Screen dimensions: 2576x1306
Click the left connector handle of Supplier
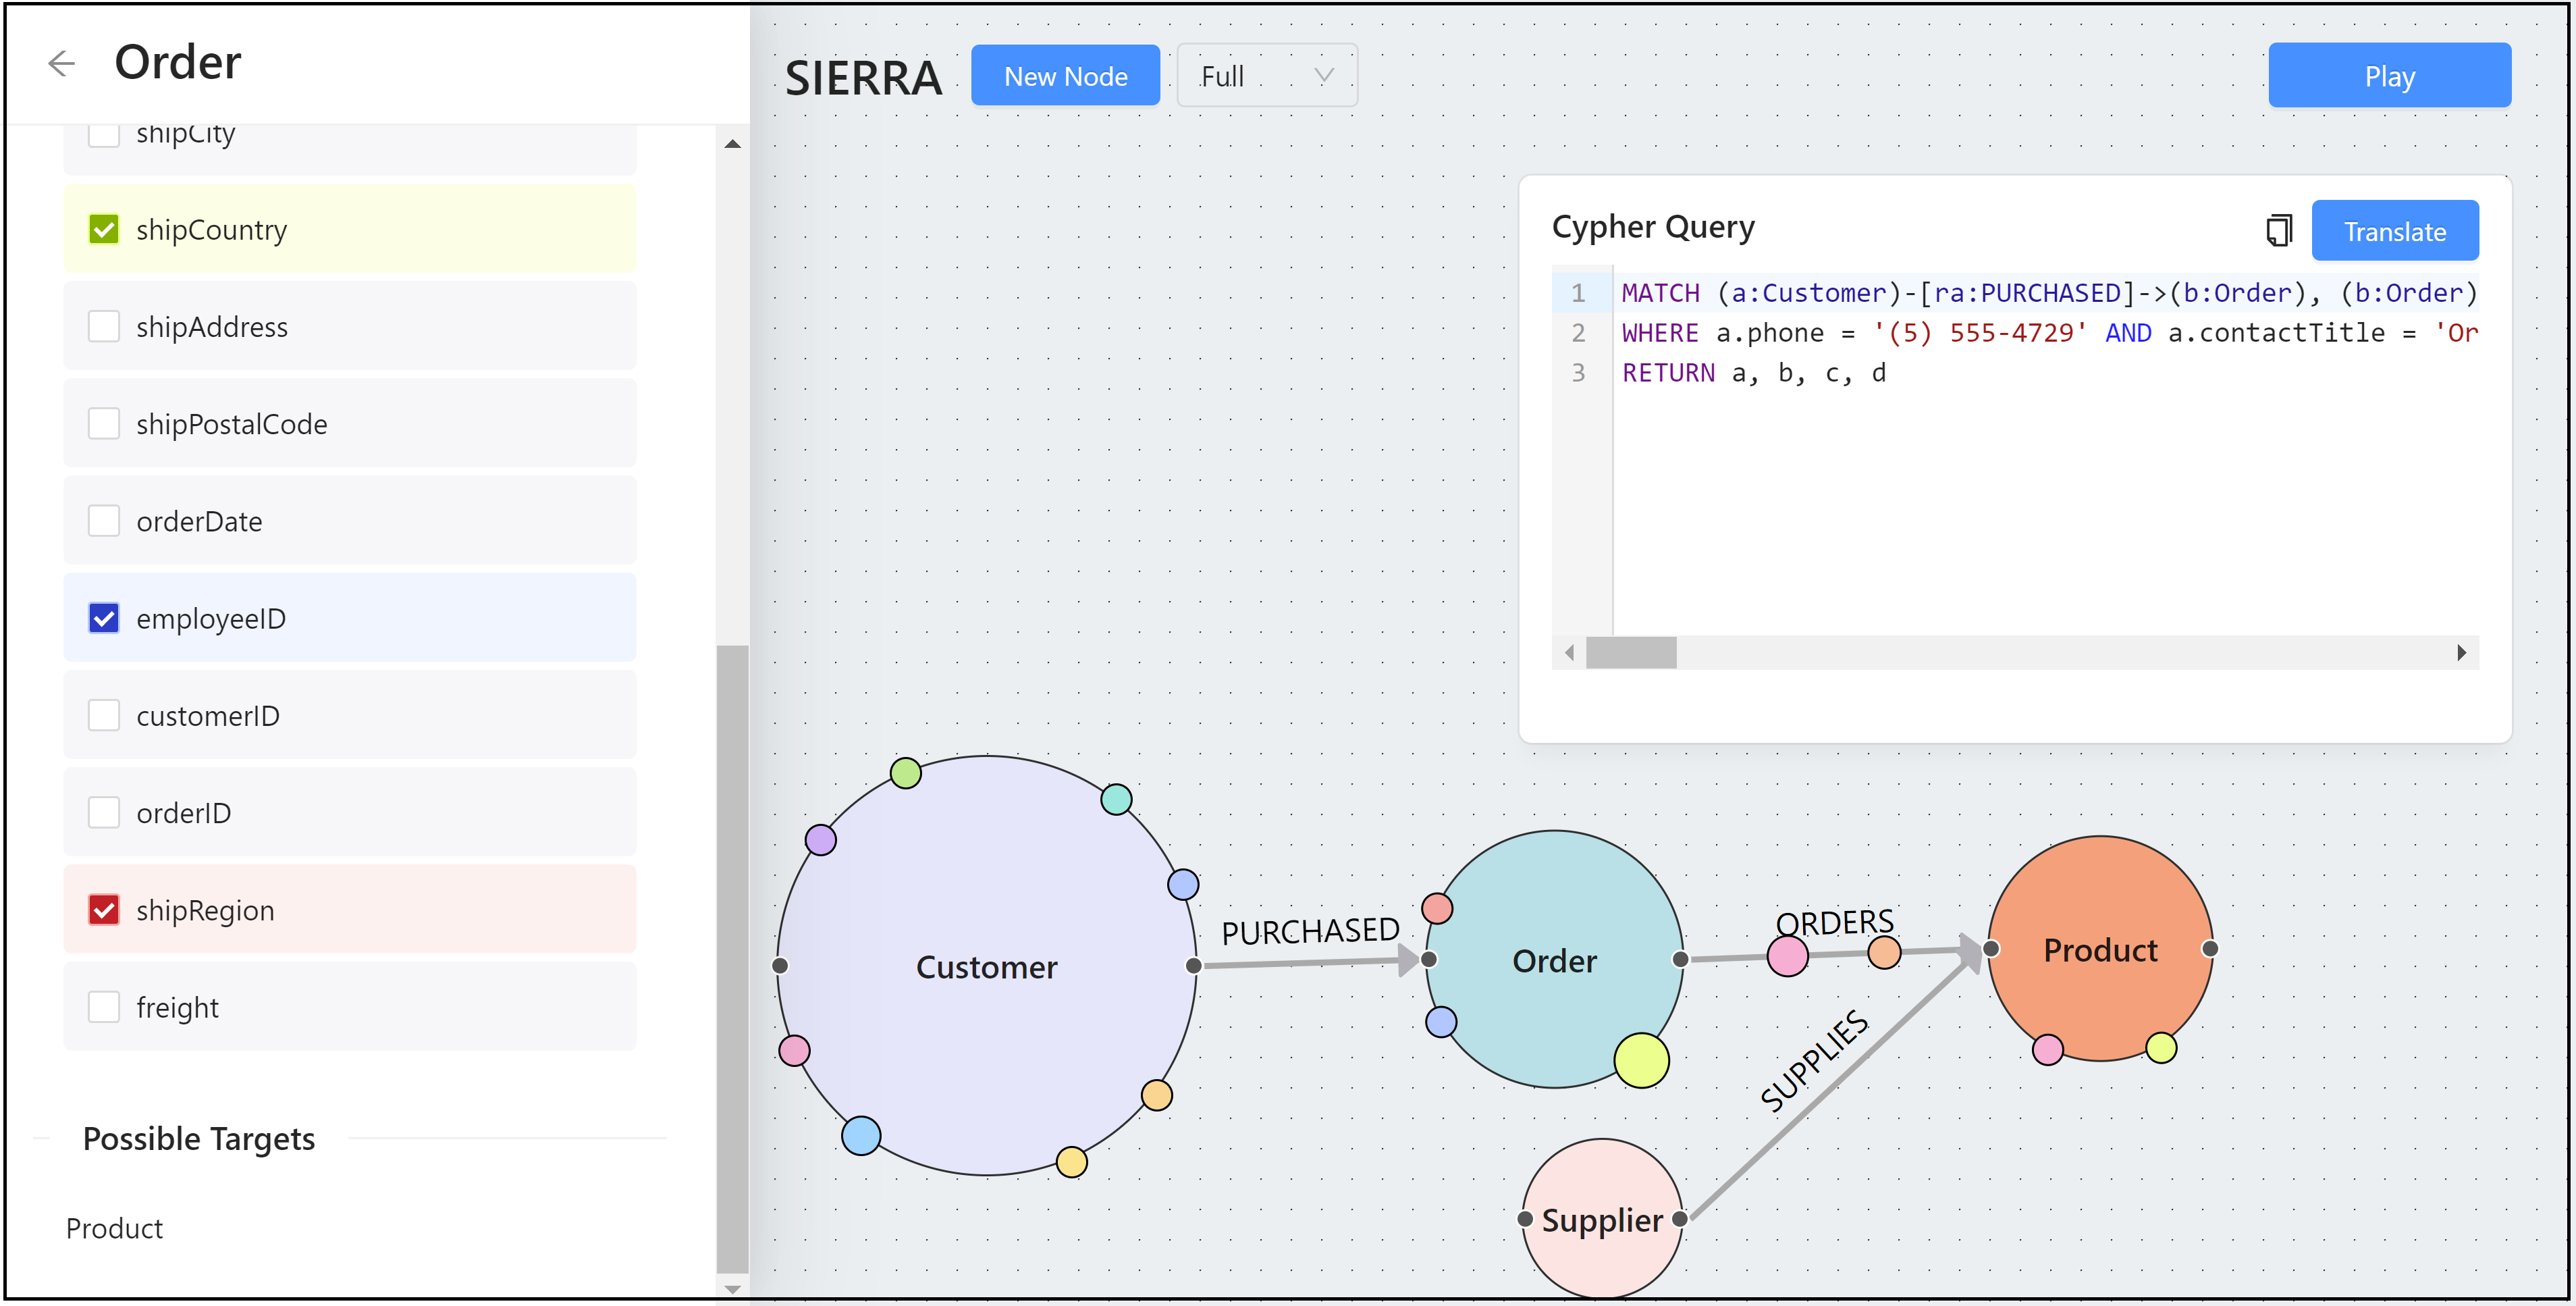click(1525, 1218)
